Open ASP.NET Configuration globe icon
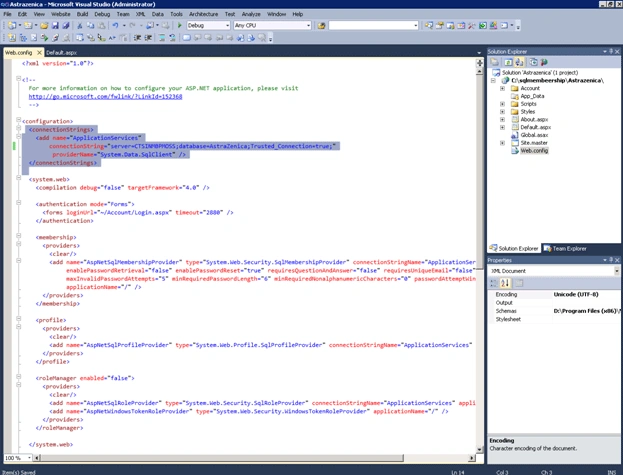This screenshot has height=475, width=623. (x=544, y=62)
